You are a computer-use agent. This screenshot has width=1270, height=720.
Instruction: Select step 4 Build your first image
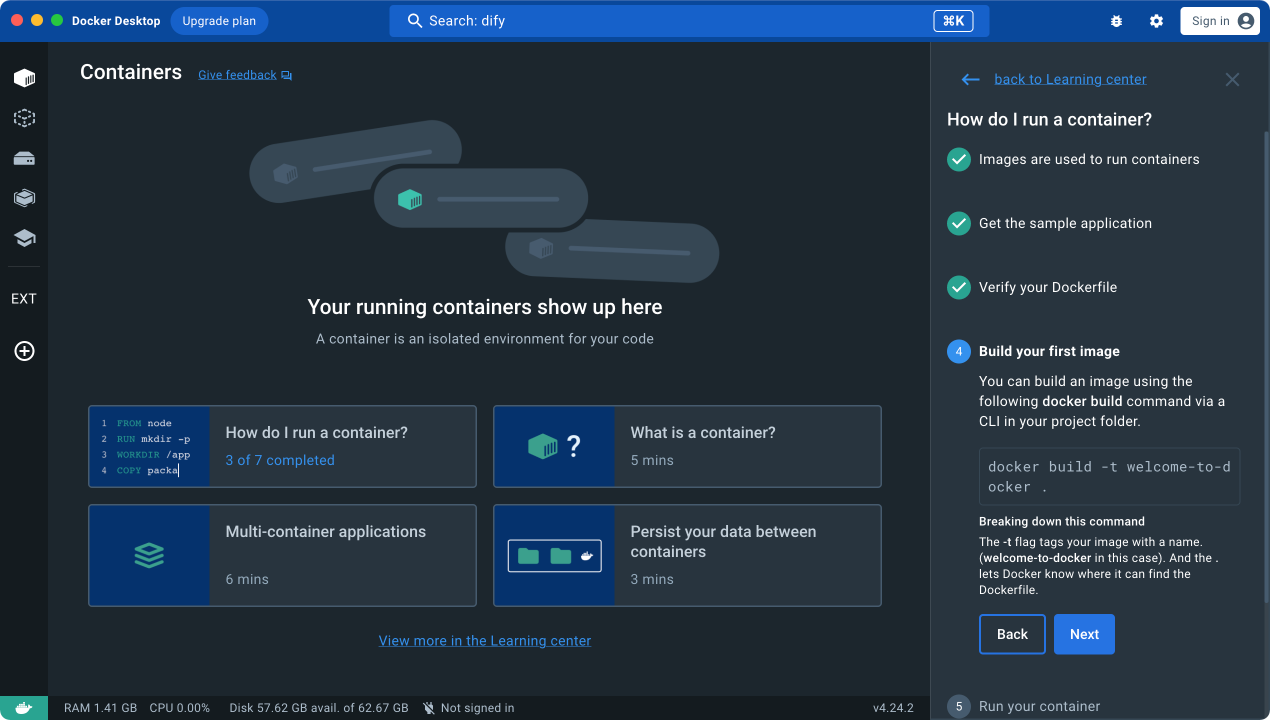click(x=1049, y=352)
